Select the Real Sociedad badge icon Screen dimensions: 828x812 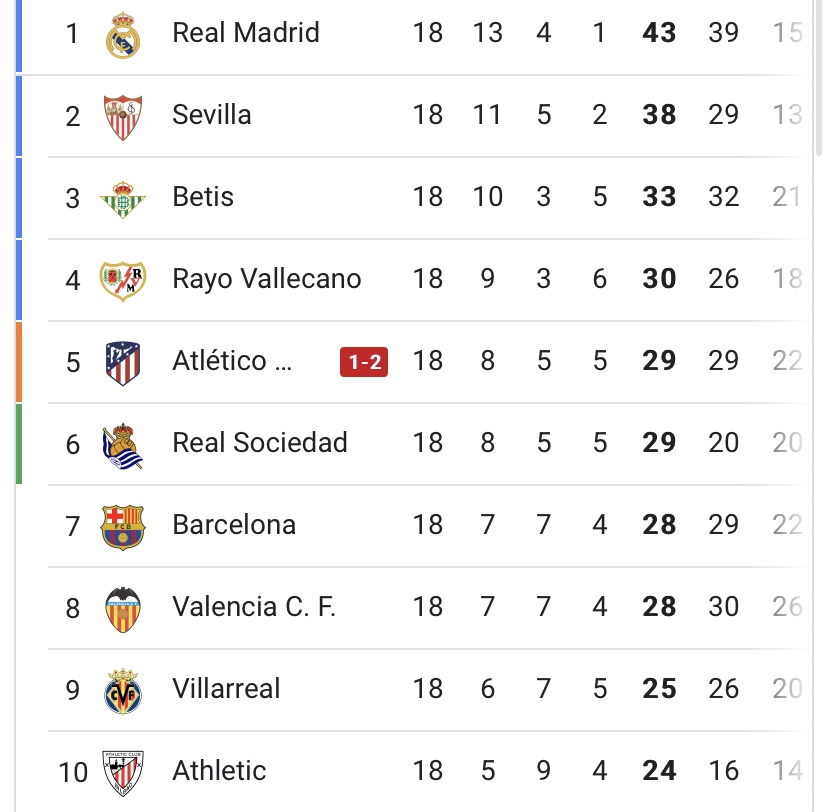[x=123, y=444]
